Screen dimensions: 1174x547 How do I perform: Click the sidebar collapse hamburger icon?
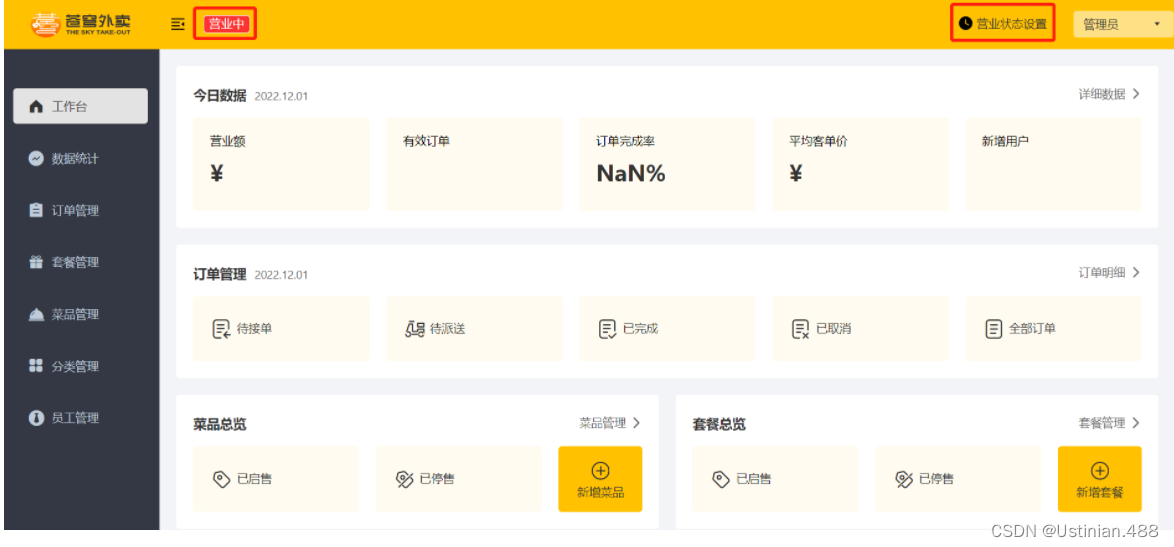(177, 24)
